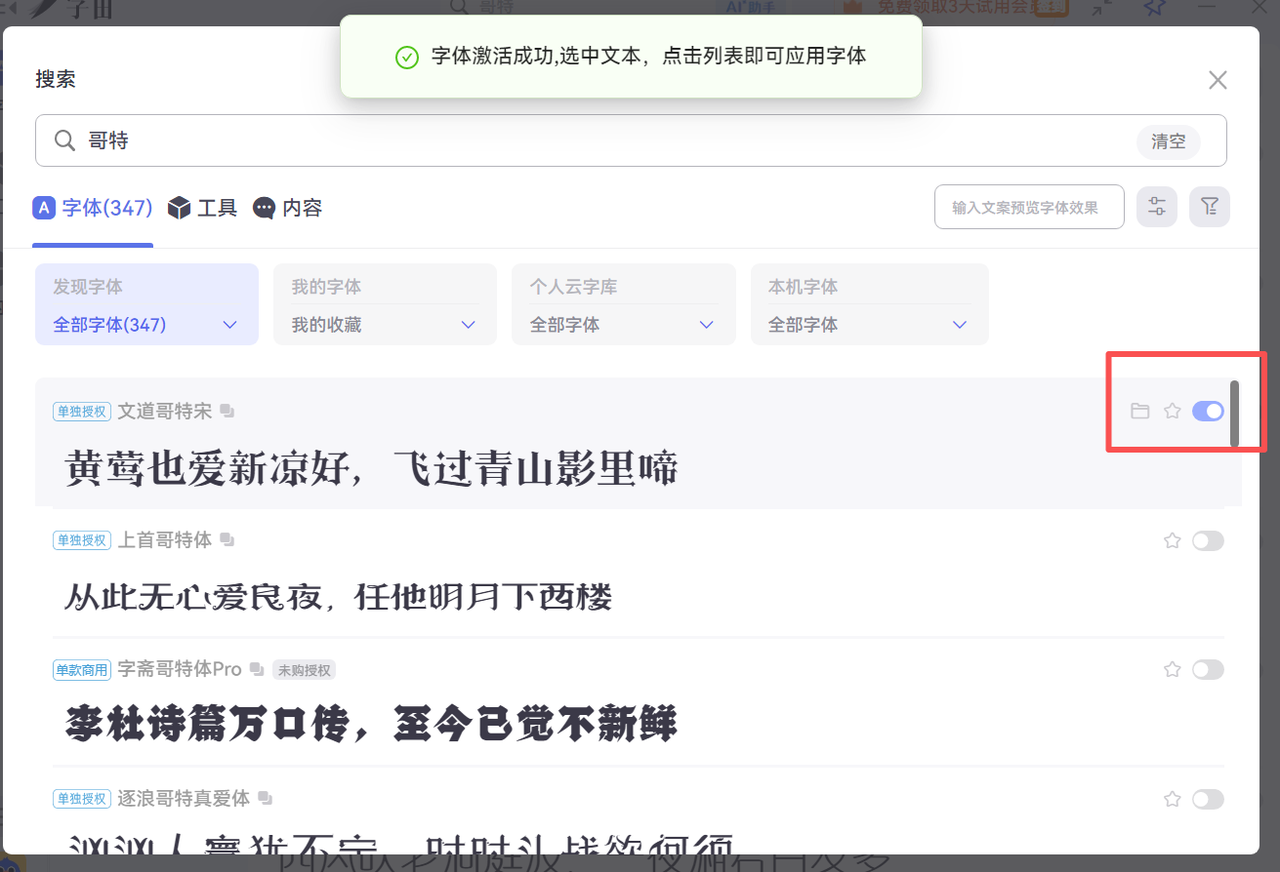The height and width of the screenshot is (872, 1280).
Task: Enable the 字斋哥特体Pro font switch
Action: 1207,670
